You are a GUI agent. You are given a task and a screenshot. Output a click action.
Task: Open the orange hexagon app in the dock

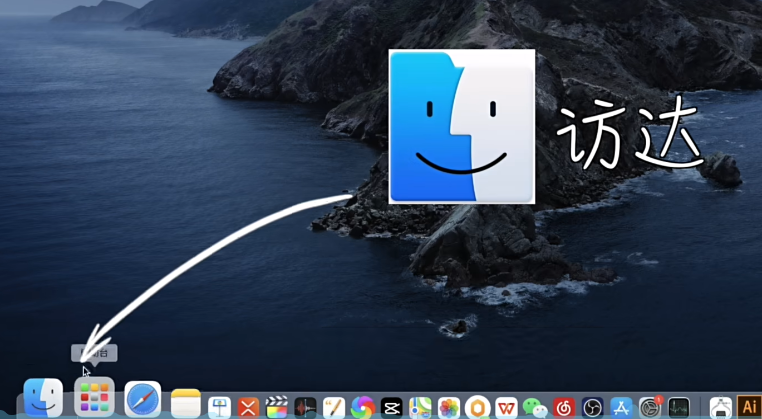click(477, 407)
